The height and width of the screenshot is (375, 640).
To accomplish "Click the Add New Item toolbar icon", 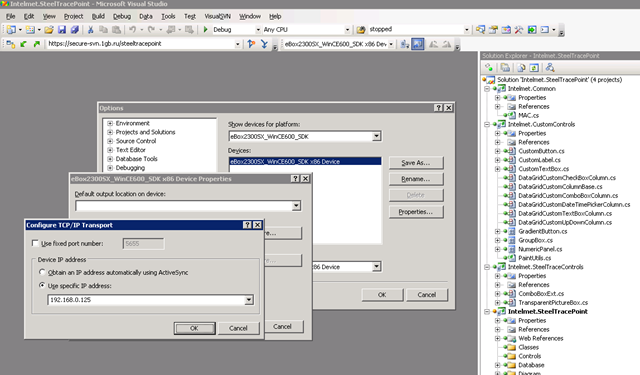I will 30,29.
